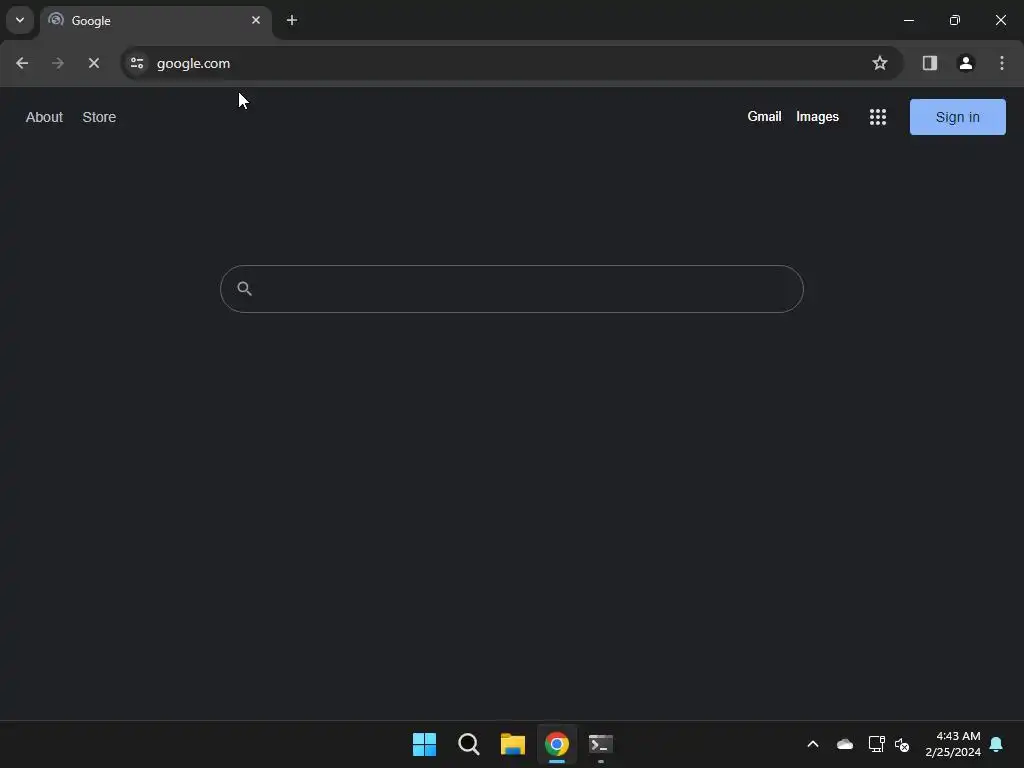Image resolution: width=1024 pixels, height=768 pixels.
Task: Open the Chrome profile menu
Action: (965, 63)
